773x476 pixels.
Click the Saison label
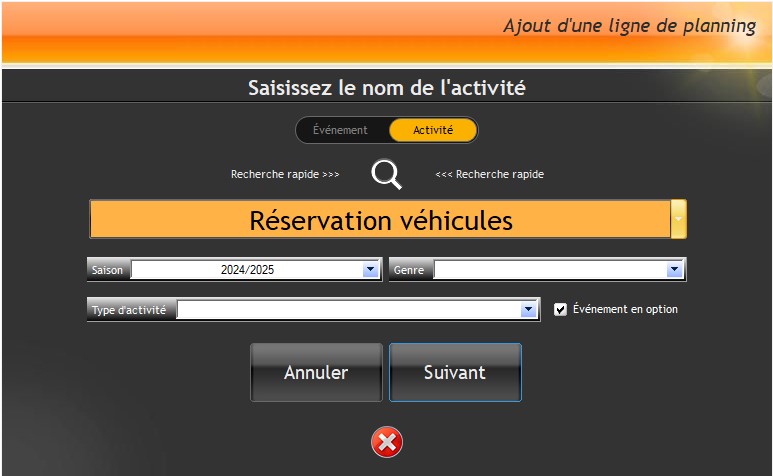[108, 270]
